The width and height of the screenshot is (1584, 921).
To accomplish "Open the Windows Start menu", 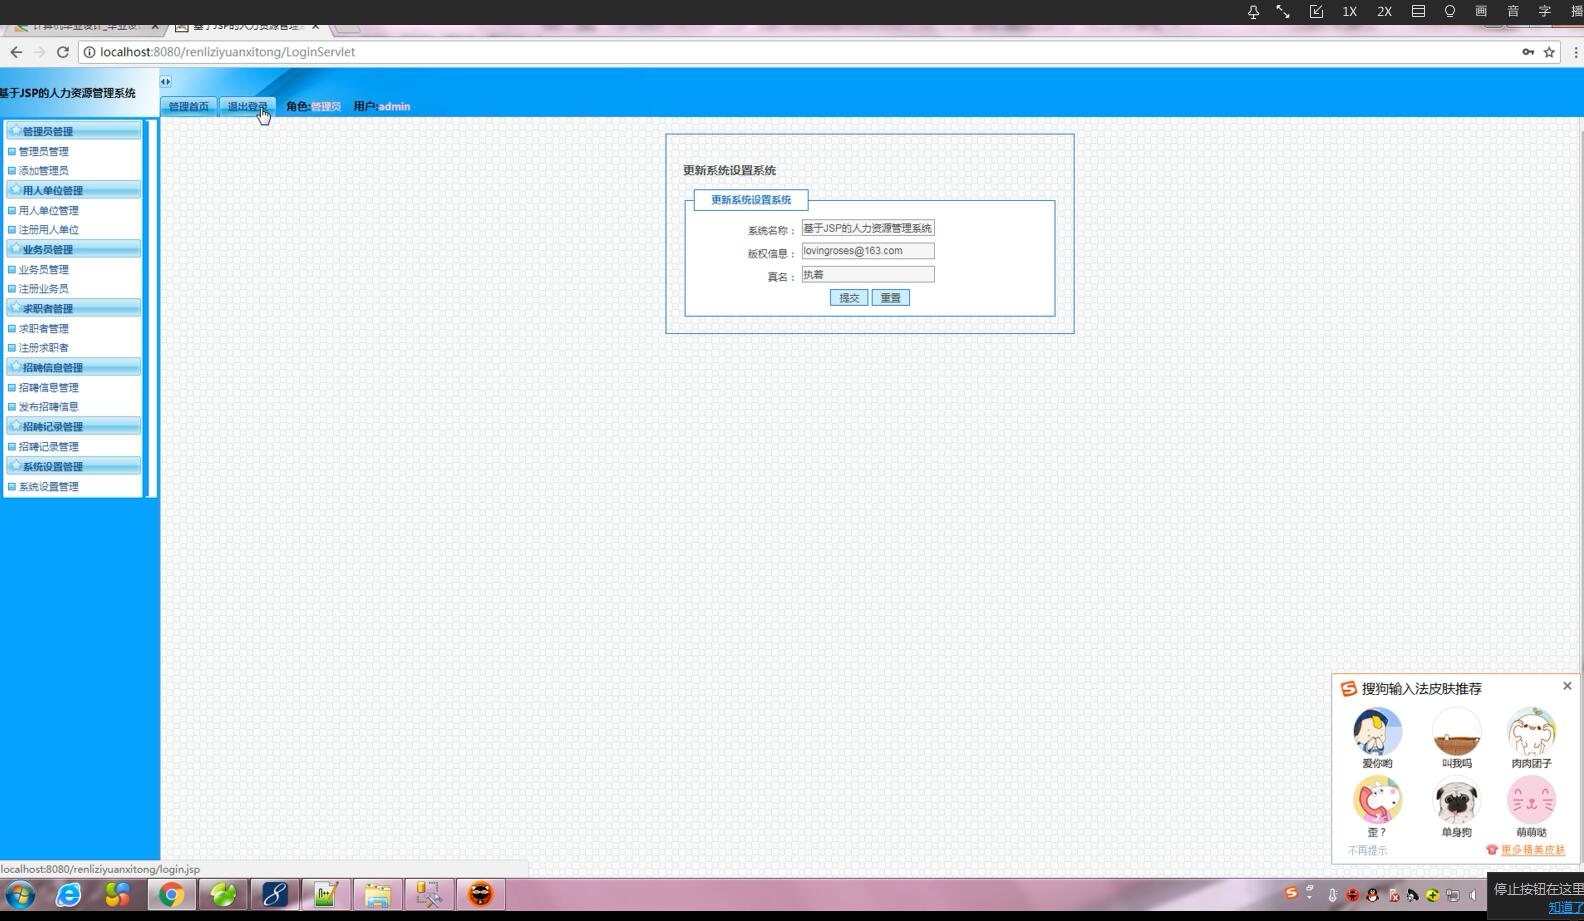I will click(19, 894).
